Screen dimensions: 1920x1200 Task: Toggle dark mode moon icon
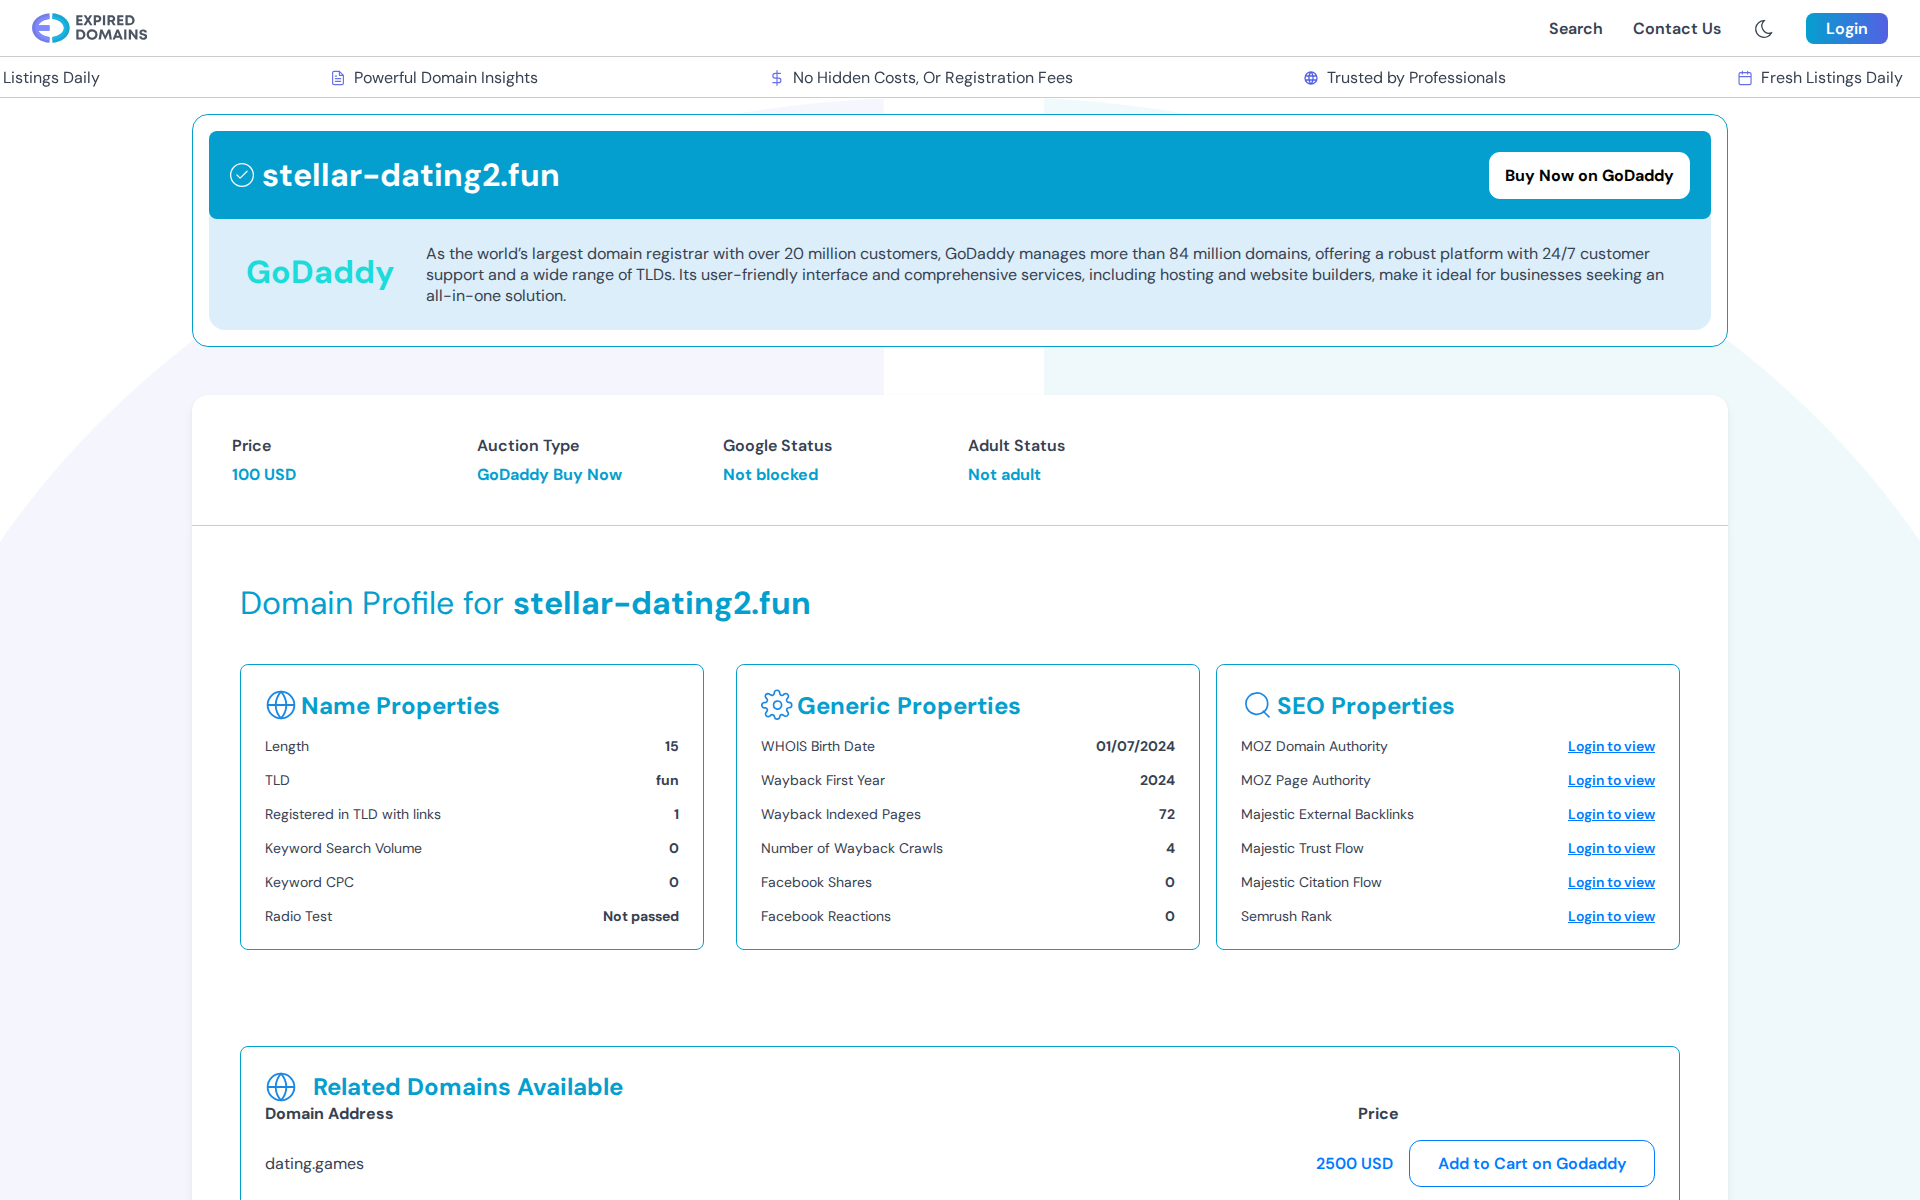coord(1763,29)
